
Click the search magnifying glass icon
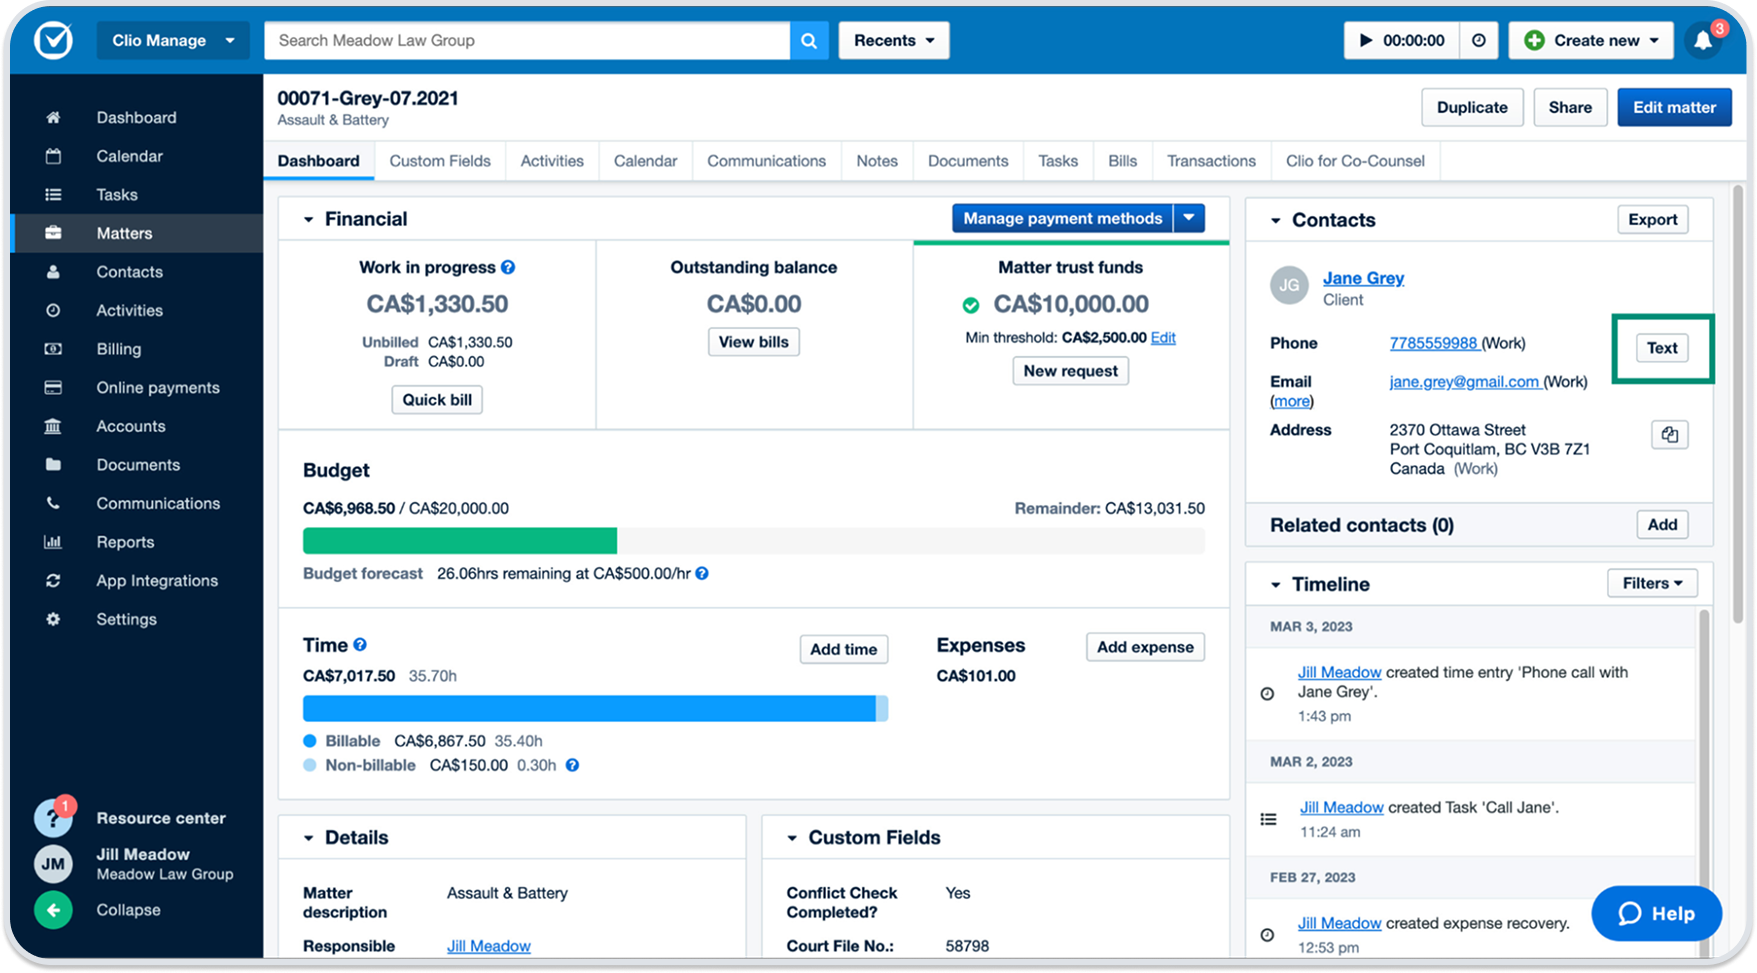[809, 40]
